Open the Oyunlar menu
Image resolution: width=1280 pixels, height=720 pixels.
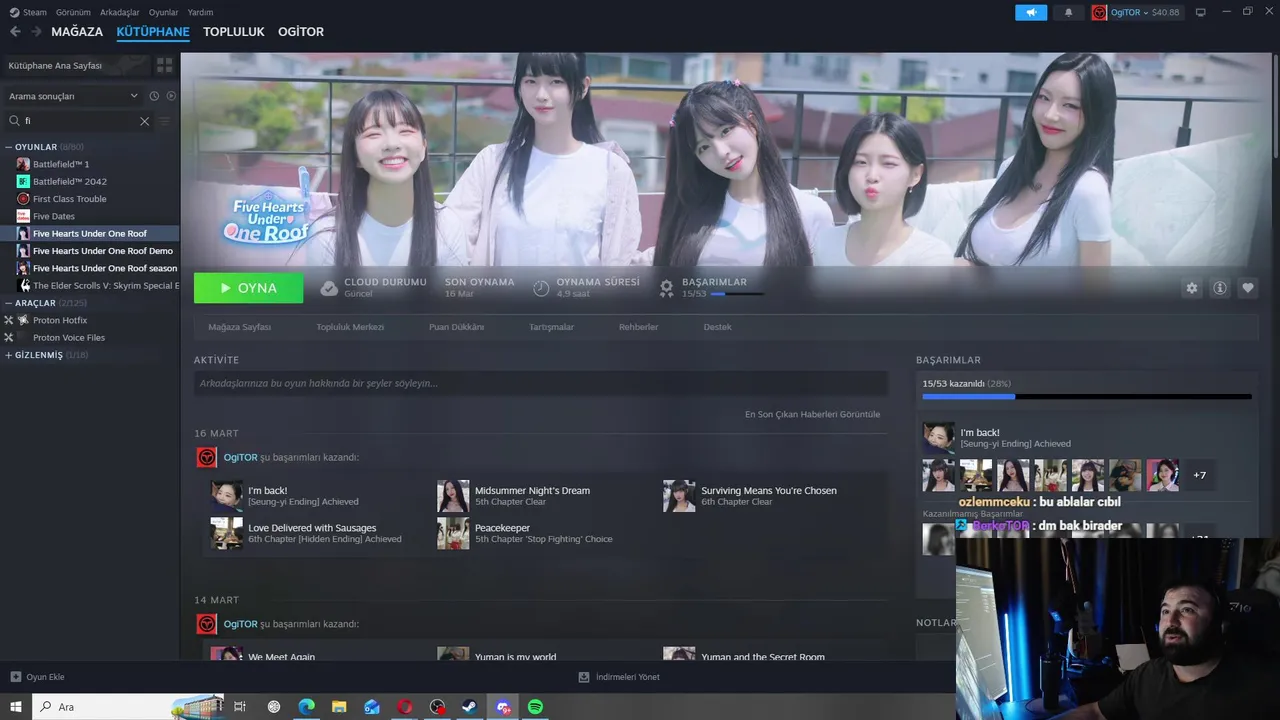(x=163, y=12)
